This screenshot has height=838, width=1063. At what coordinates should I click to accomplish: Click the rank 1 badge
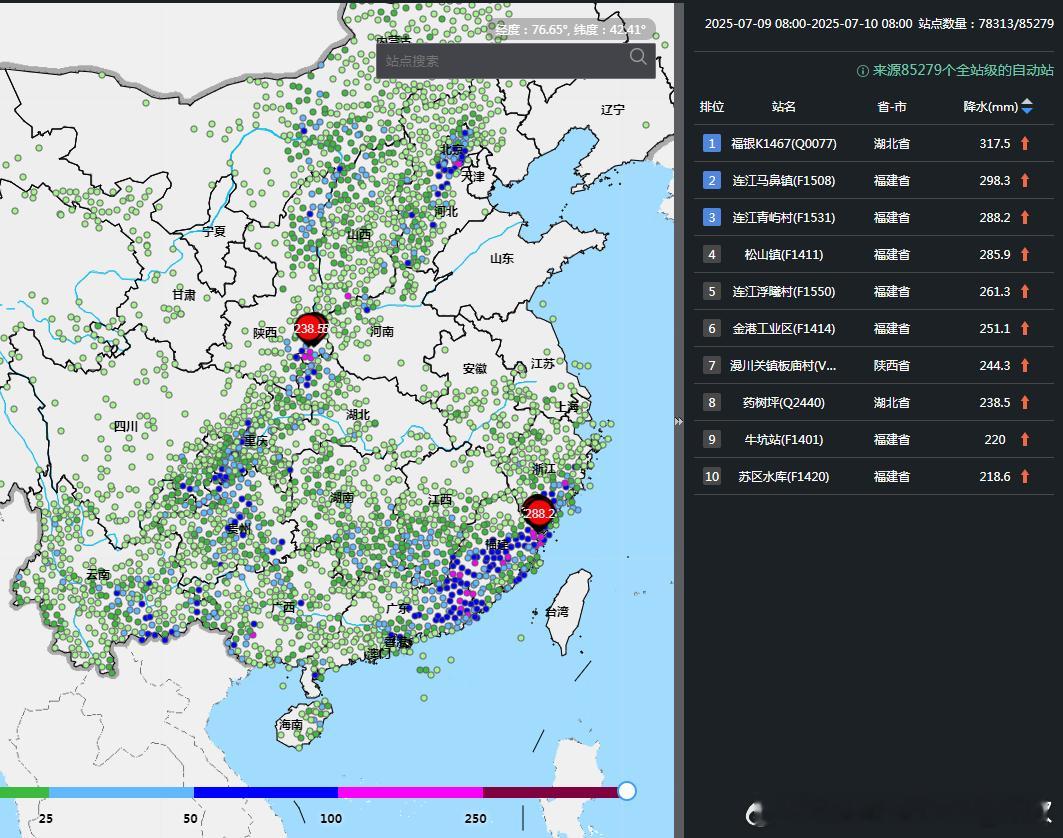point(712,143)
